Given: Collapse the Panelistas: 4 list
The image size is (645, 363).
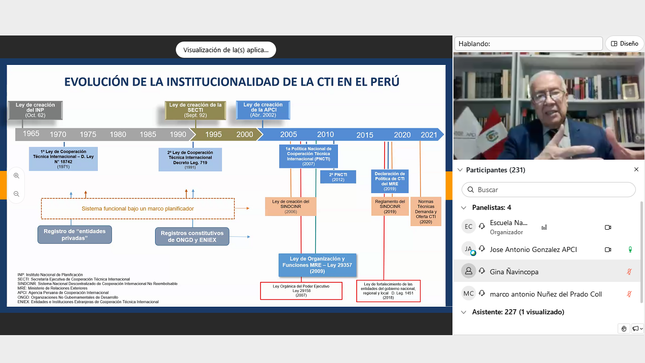Looking at the screenshot, I should pyautogui.click(x=464, y=207).
